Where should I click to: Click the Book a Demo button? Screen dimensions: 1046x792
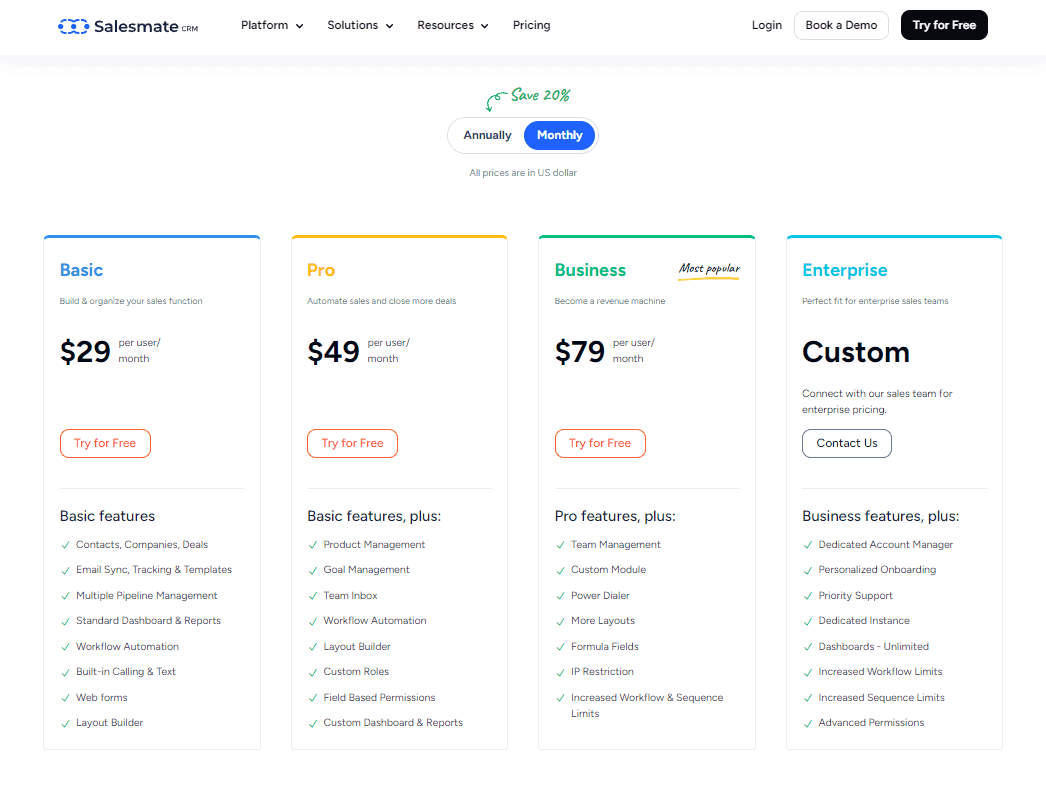pos(841,25)
